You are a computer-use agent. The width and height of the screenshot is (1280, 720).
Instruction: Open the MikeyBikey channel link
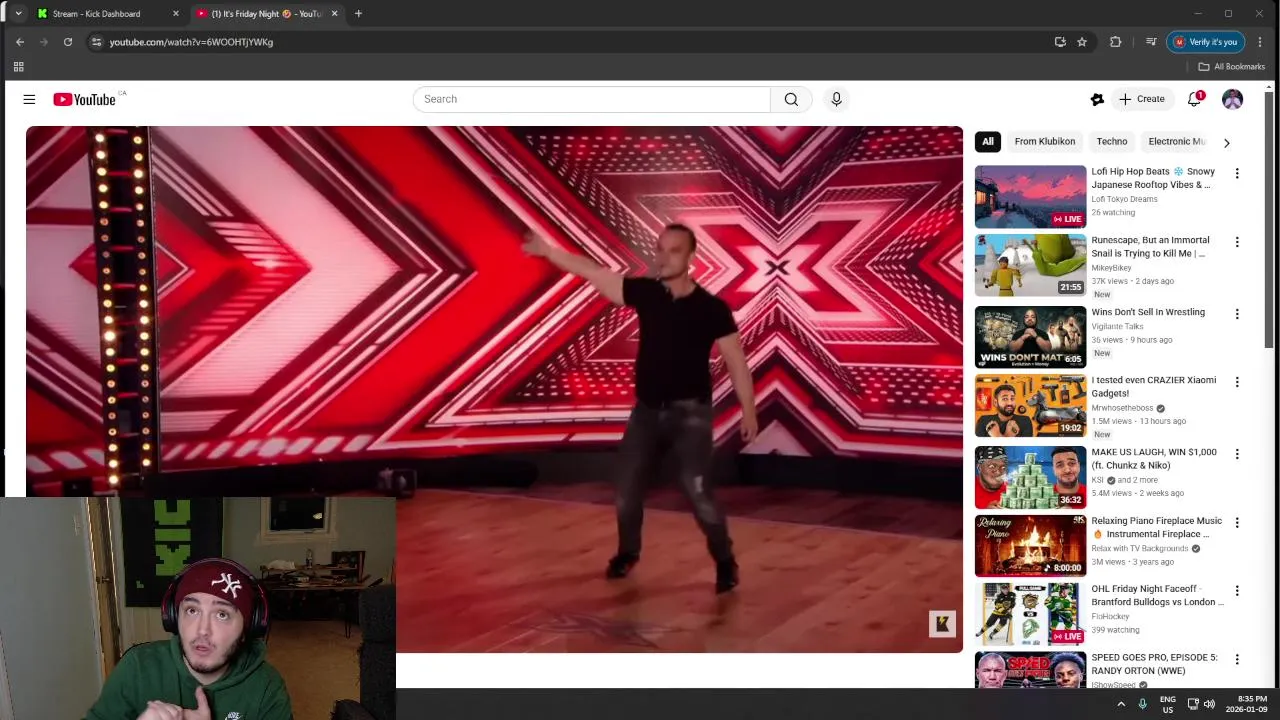tap(1111, 268)
